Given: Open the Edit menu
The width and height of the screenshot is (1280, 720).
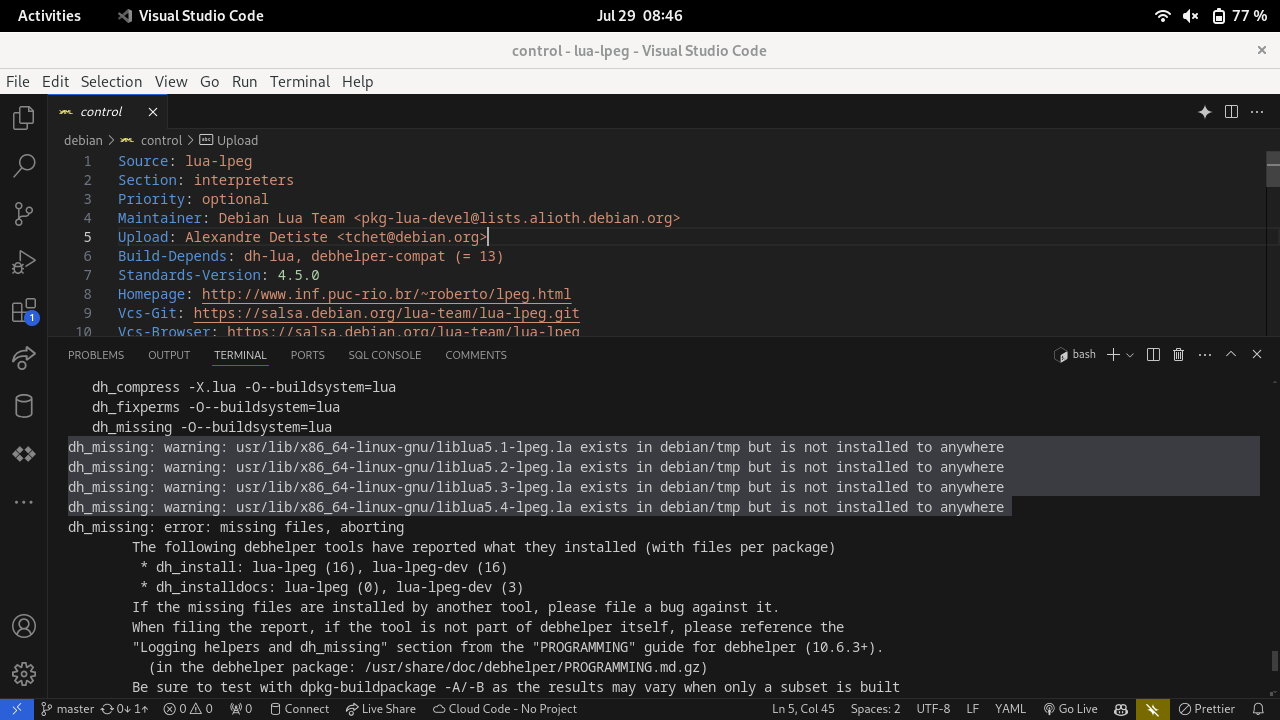Looking at the screenshot, I should [x=55, y=82].
